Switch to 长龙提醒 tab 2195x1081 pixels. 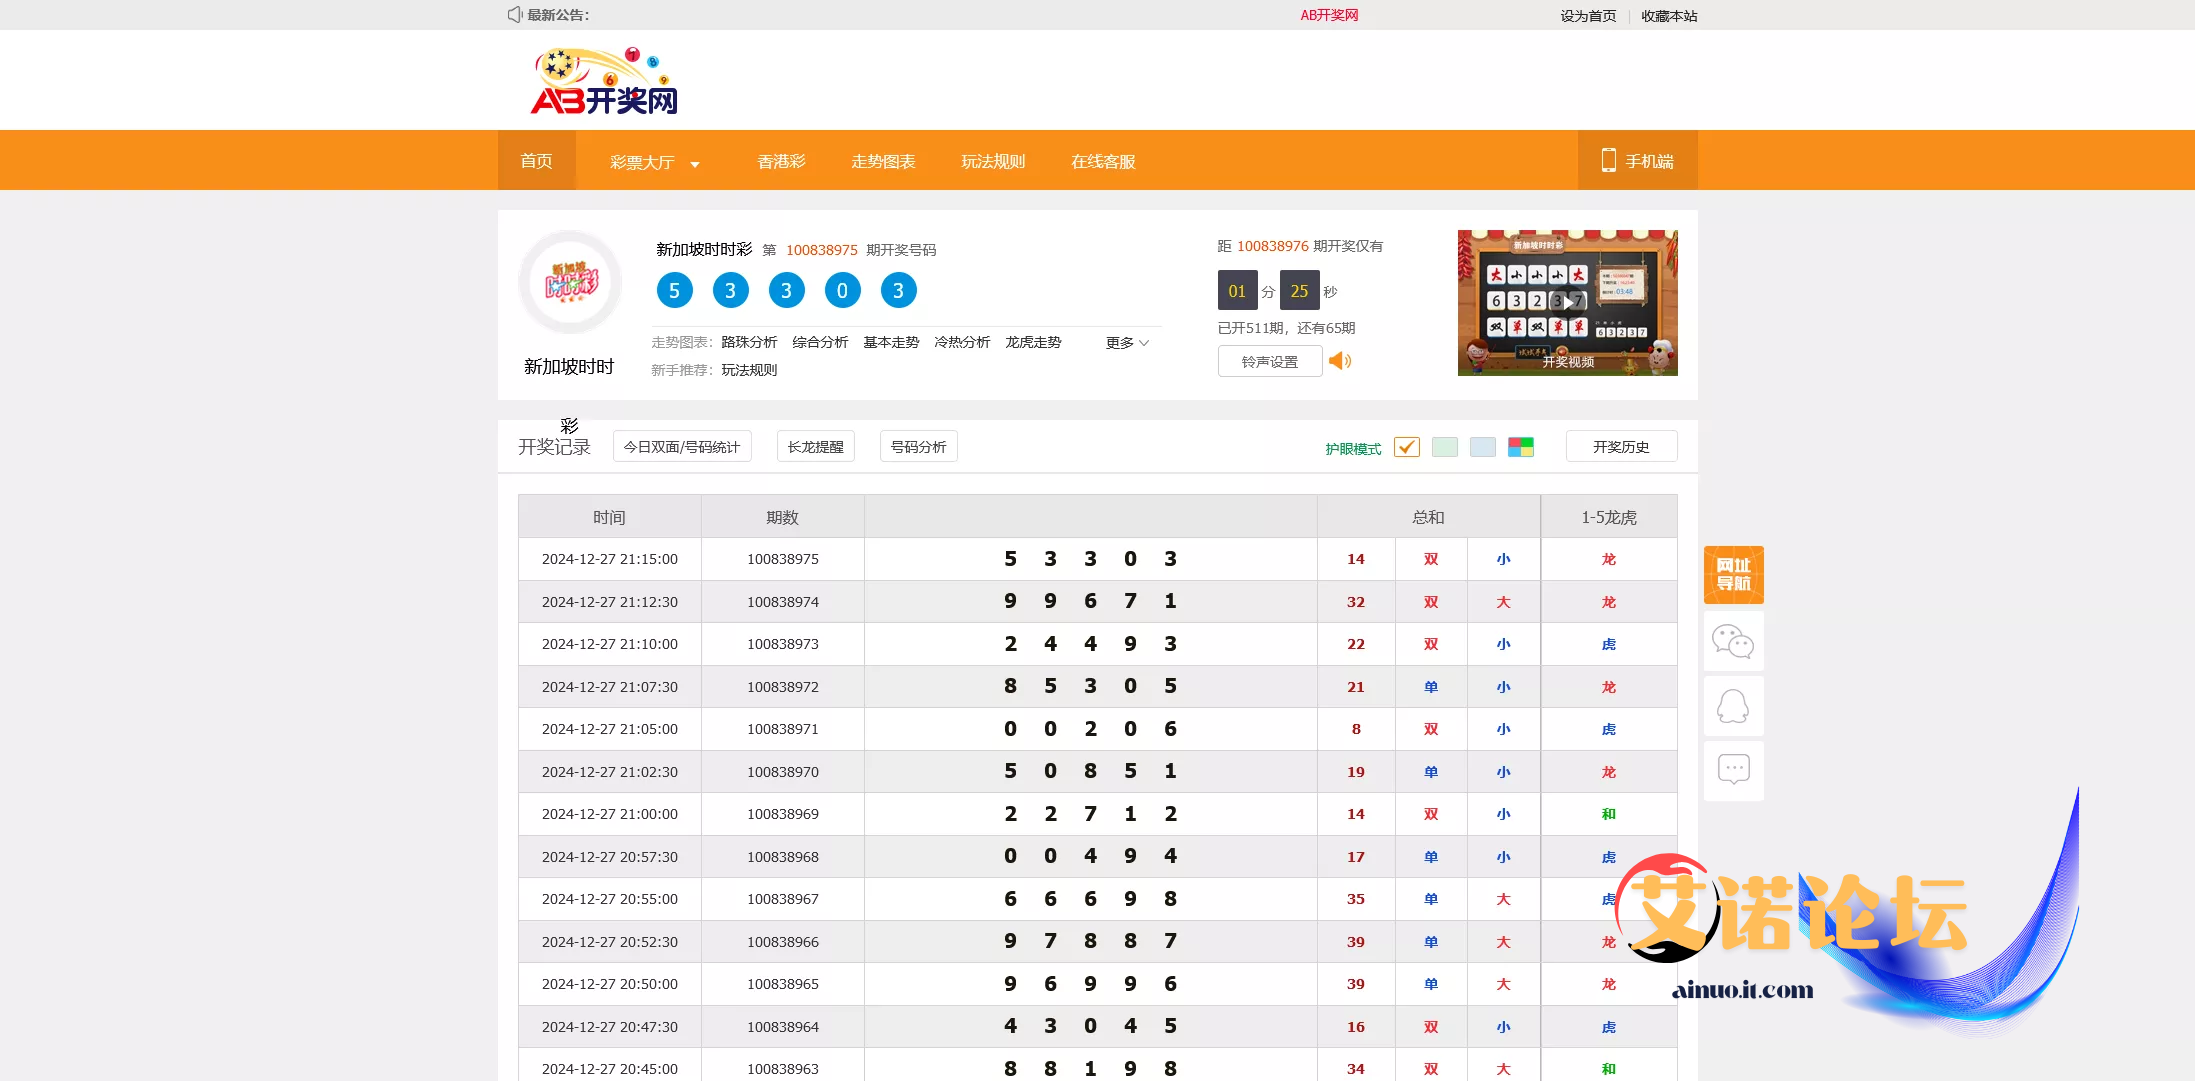coord(815,447)
